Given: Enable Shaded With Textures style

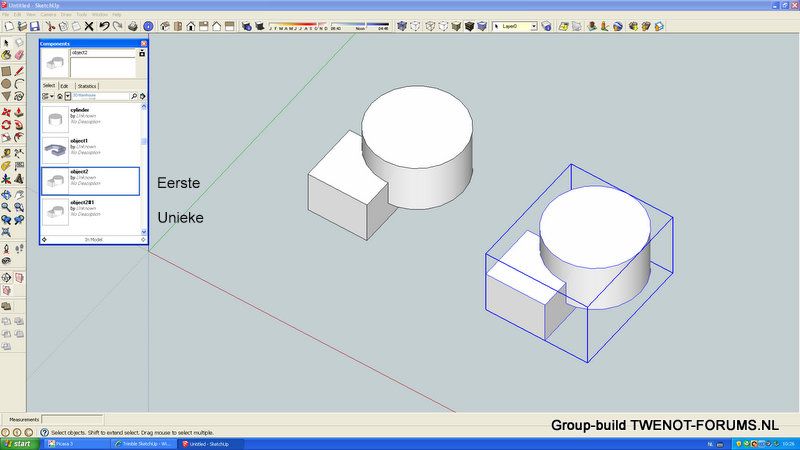Looking at the screenshot, I should coord(469,26).
